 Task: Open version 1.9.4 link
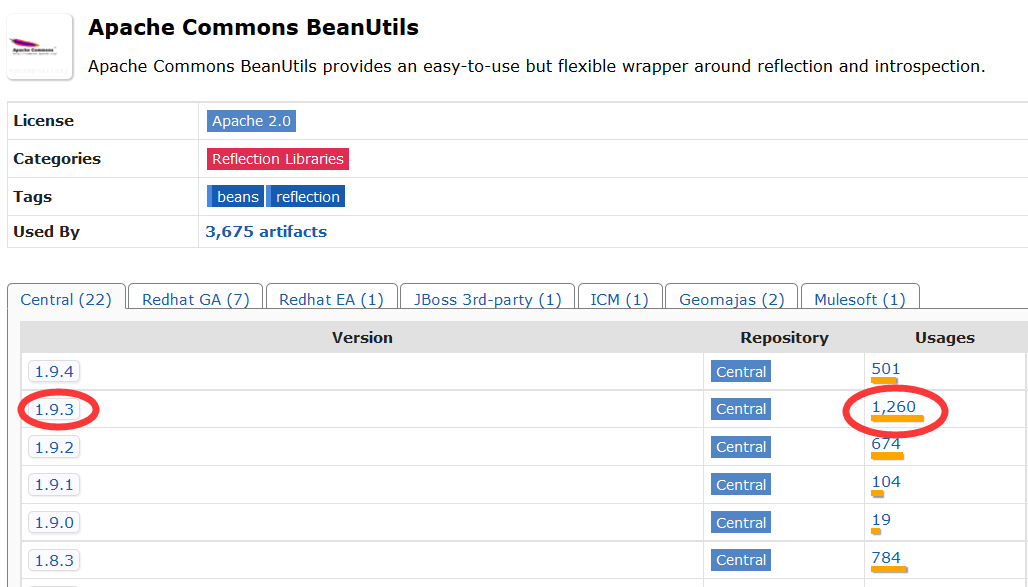pos(54,372)
